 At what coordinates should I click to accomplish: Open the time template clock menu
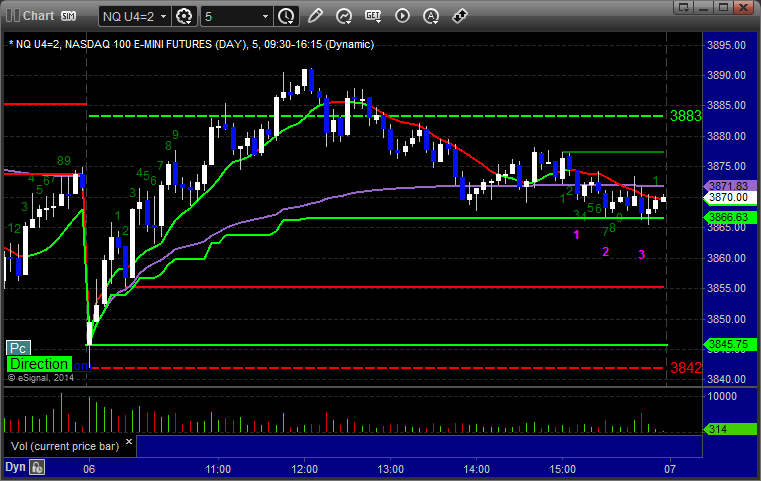click(286, 17)
